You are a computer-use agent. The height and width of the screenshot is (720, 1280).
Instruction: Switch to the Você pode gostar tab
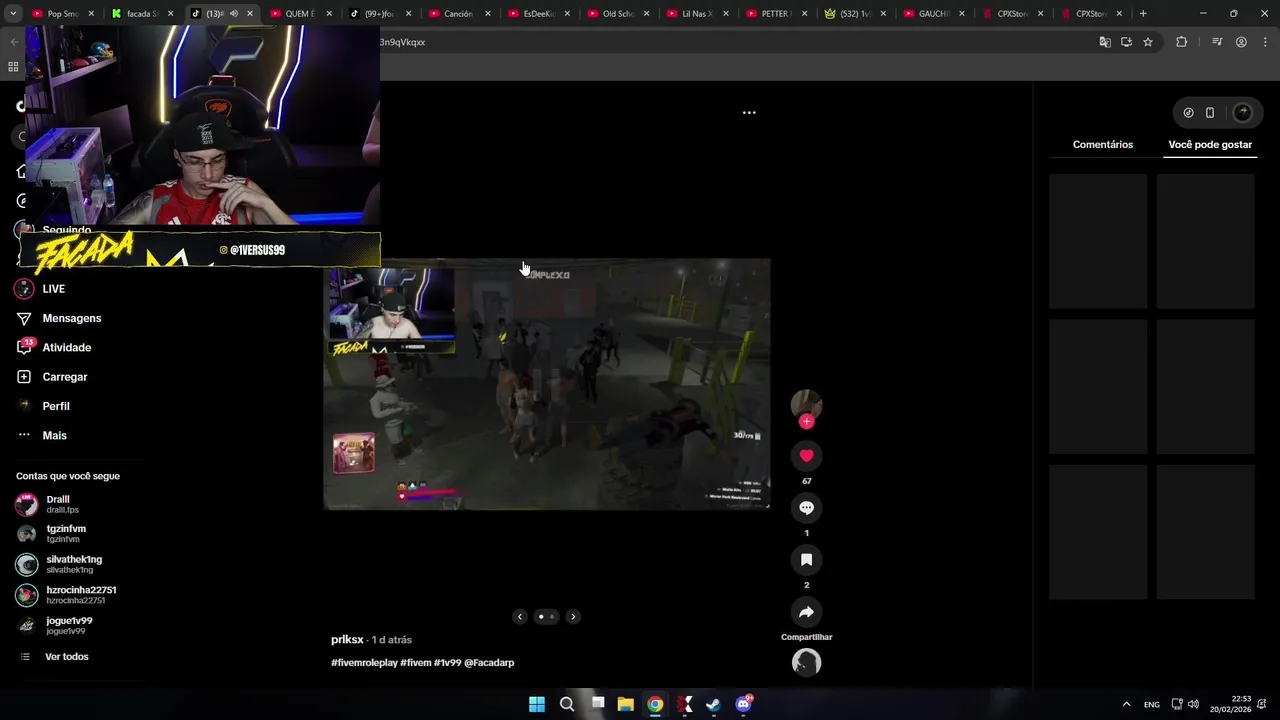click(1210, 145)
